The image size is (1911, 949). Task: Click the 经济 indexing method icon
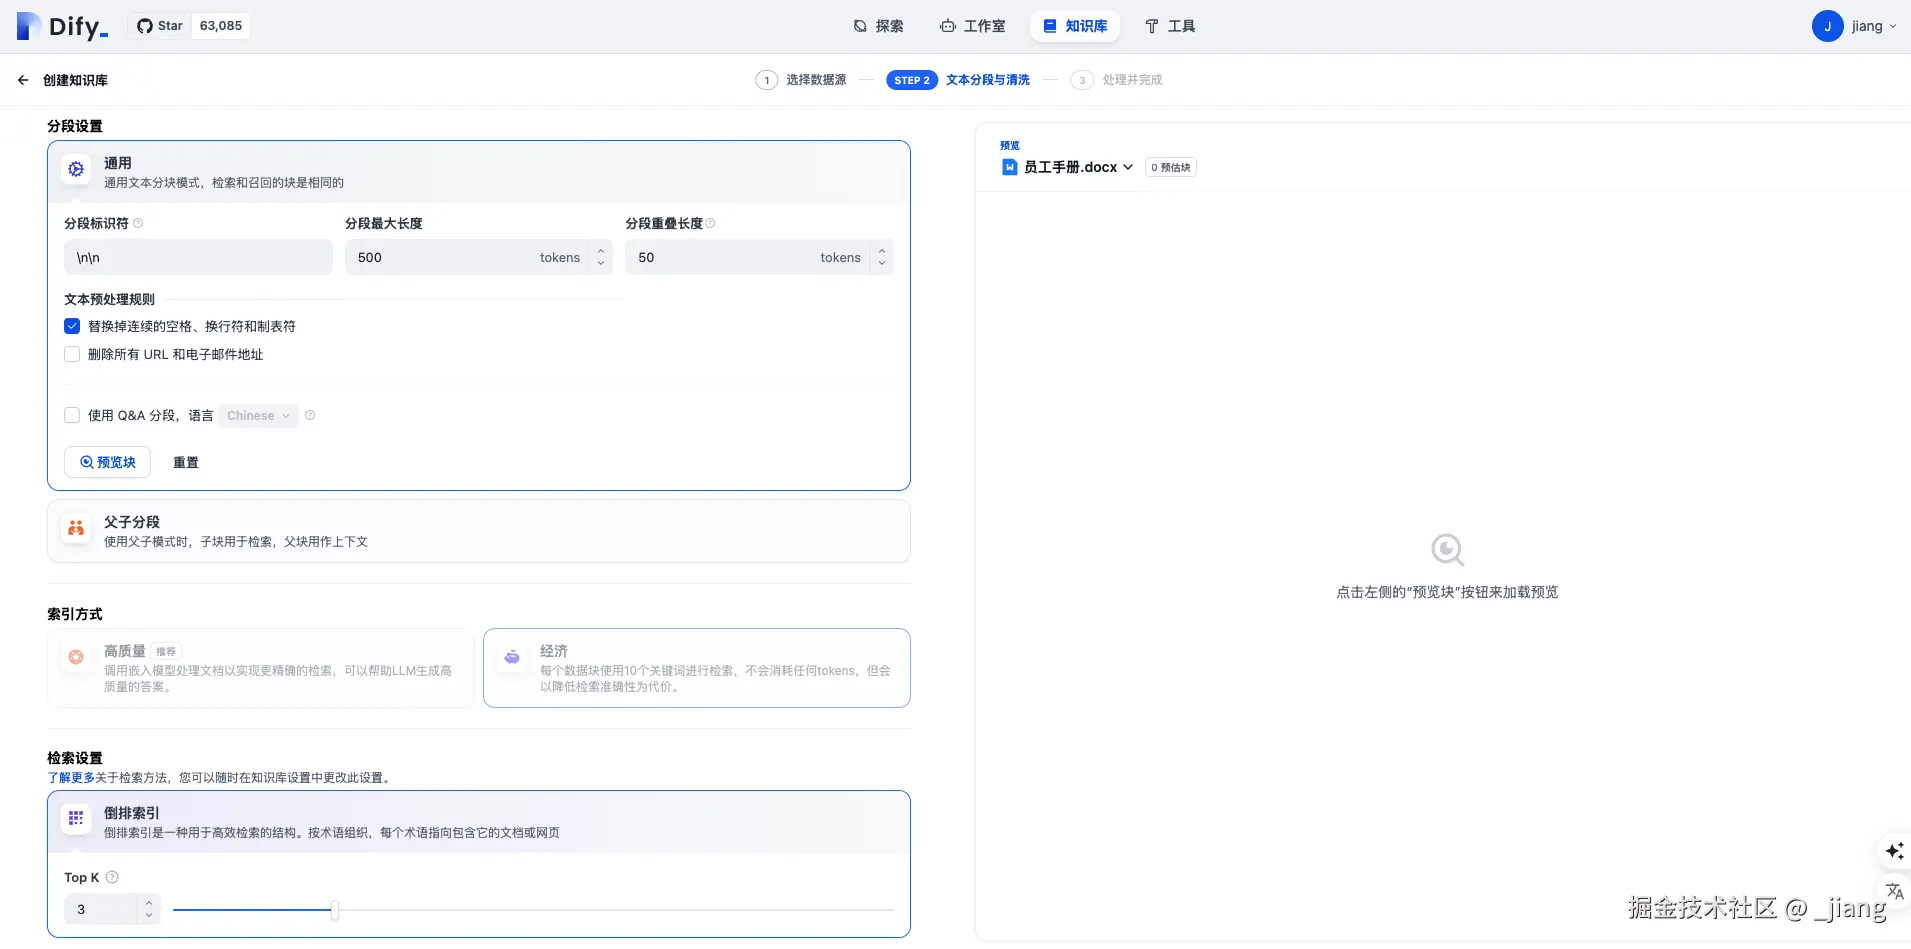(512, 657)
